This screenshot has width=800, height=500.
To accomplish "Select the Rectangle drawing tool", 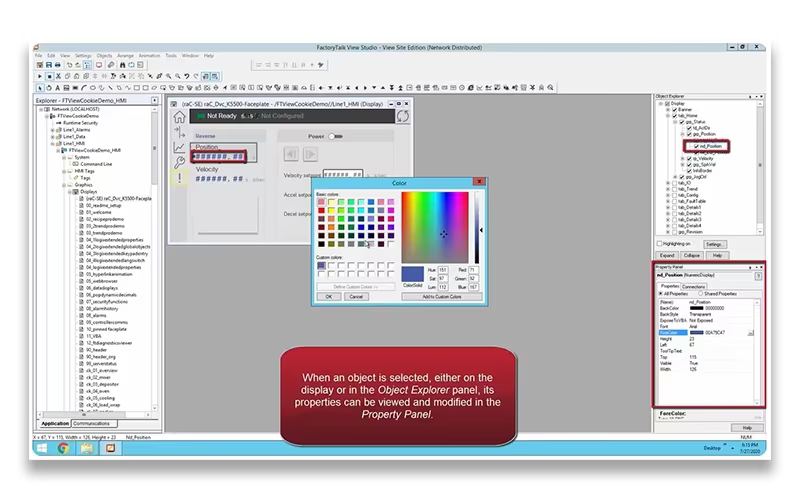I will pyautogui.click(x=137, y=88).
